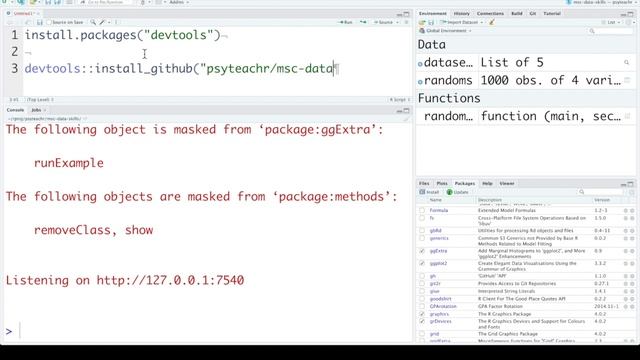
Task: Switch to the Connections tab
Action: pyautogui.click(x=490, y=14)
